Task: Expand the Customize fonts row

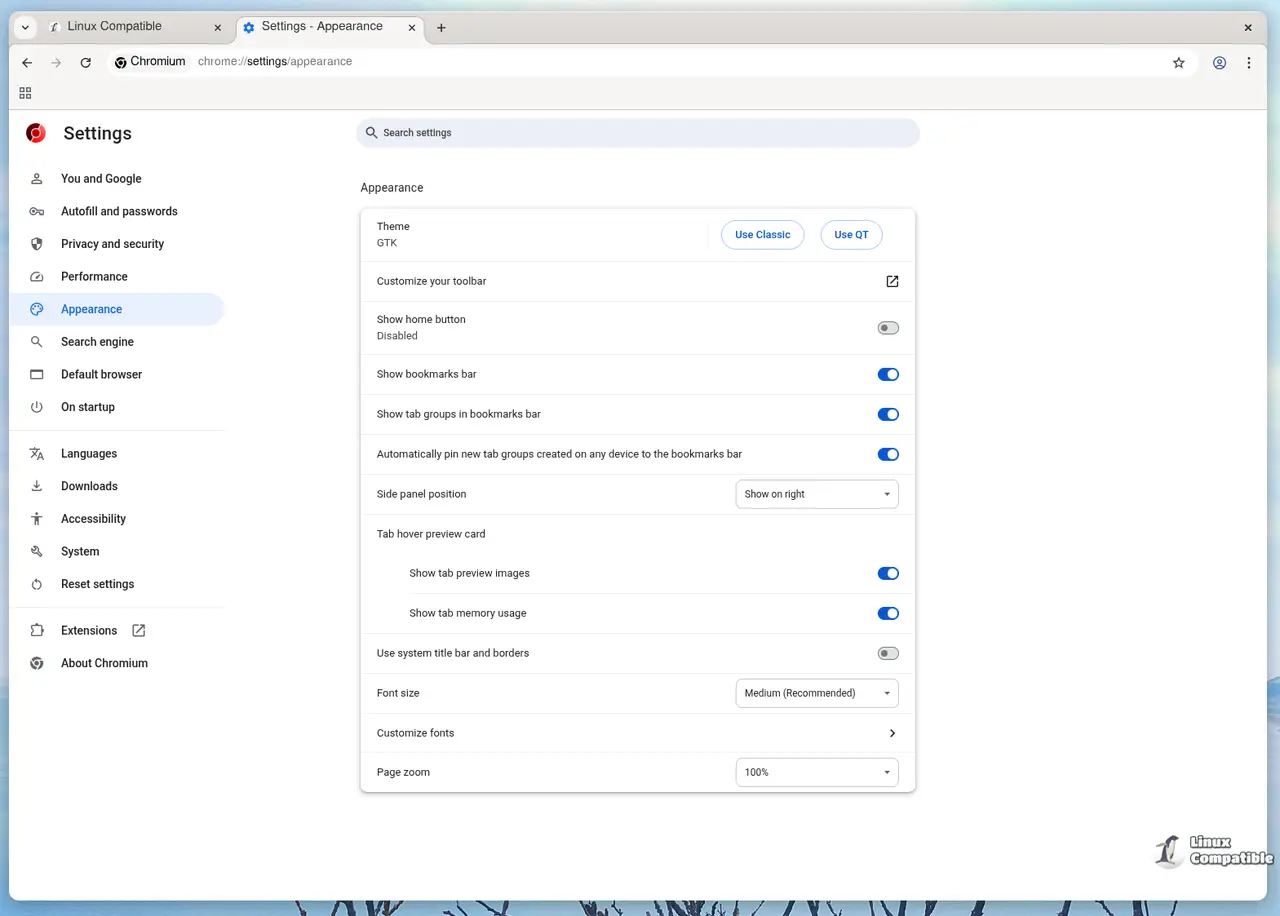Action: [x=636, y=732]
